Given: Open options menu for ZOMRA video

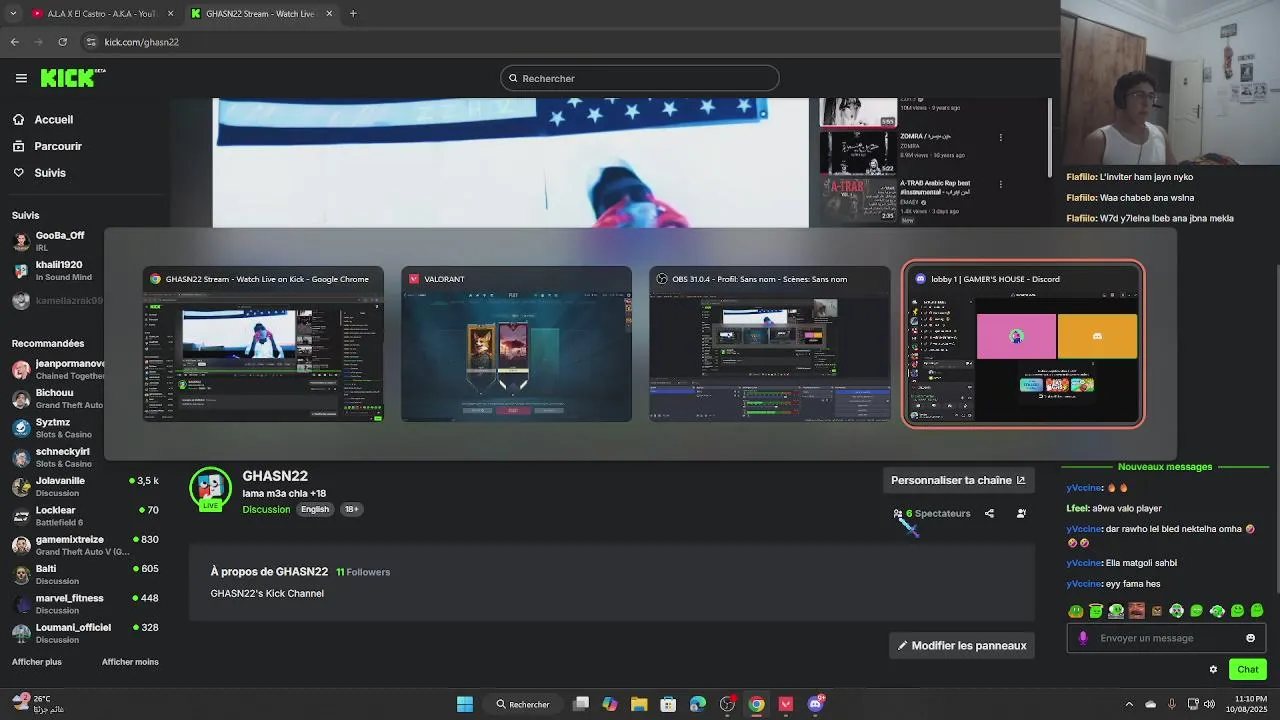Looking at the screenshot, I should tap(1000, 138).
